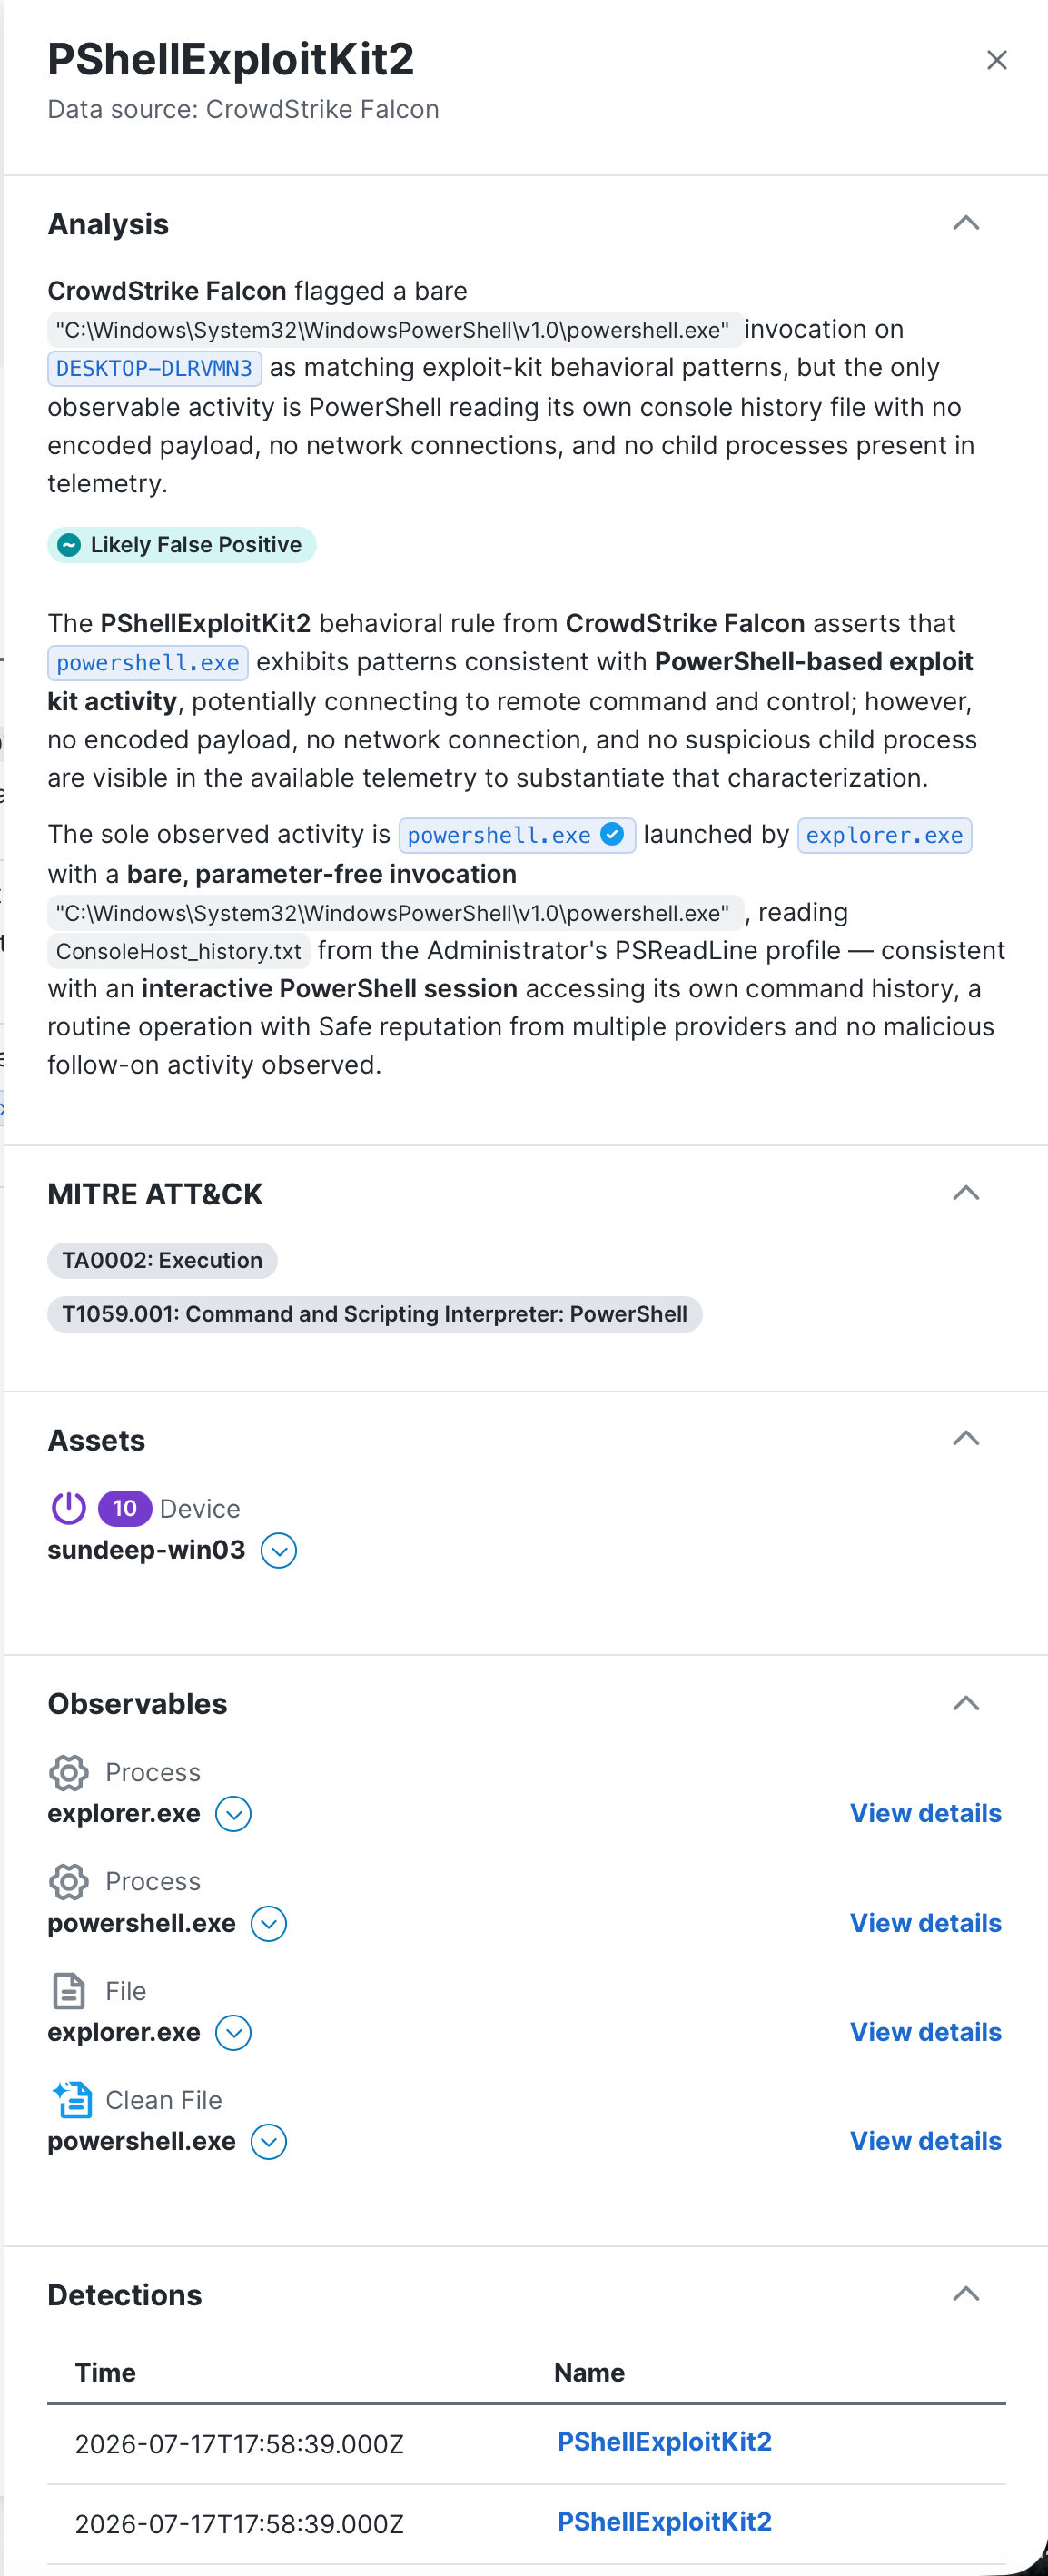Open dropdown next to powershell.exe process
1048x2576 pixels.
pos(268,1924)
